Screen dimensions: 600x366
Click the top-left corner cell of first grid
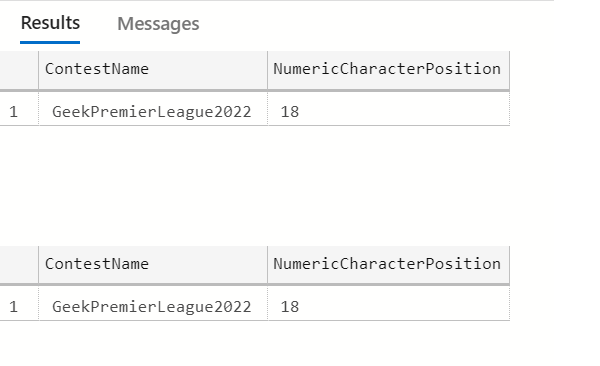19,70
